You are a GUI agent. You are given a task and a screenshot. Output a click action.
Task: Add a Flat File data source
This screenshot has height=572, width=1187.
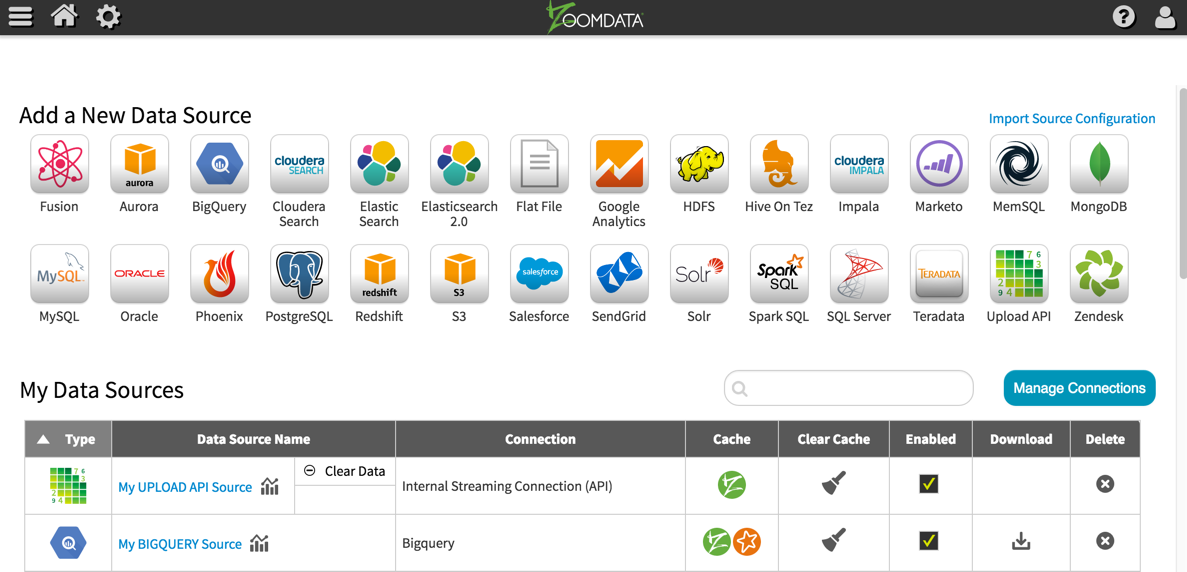(539, 164)
